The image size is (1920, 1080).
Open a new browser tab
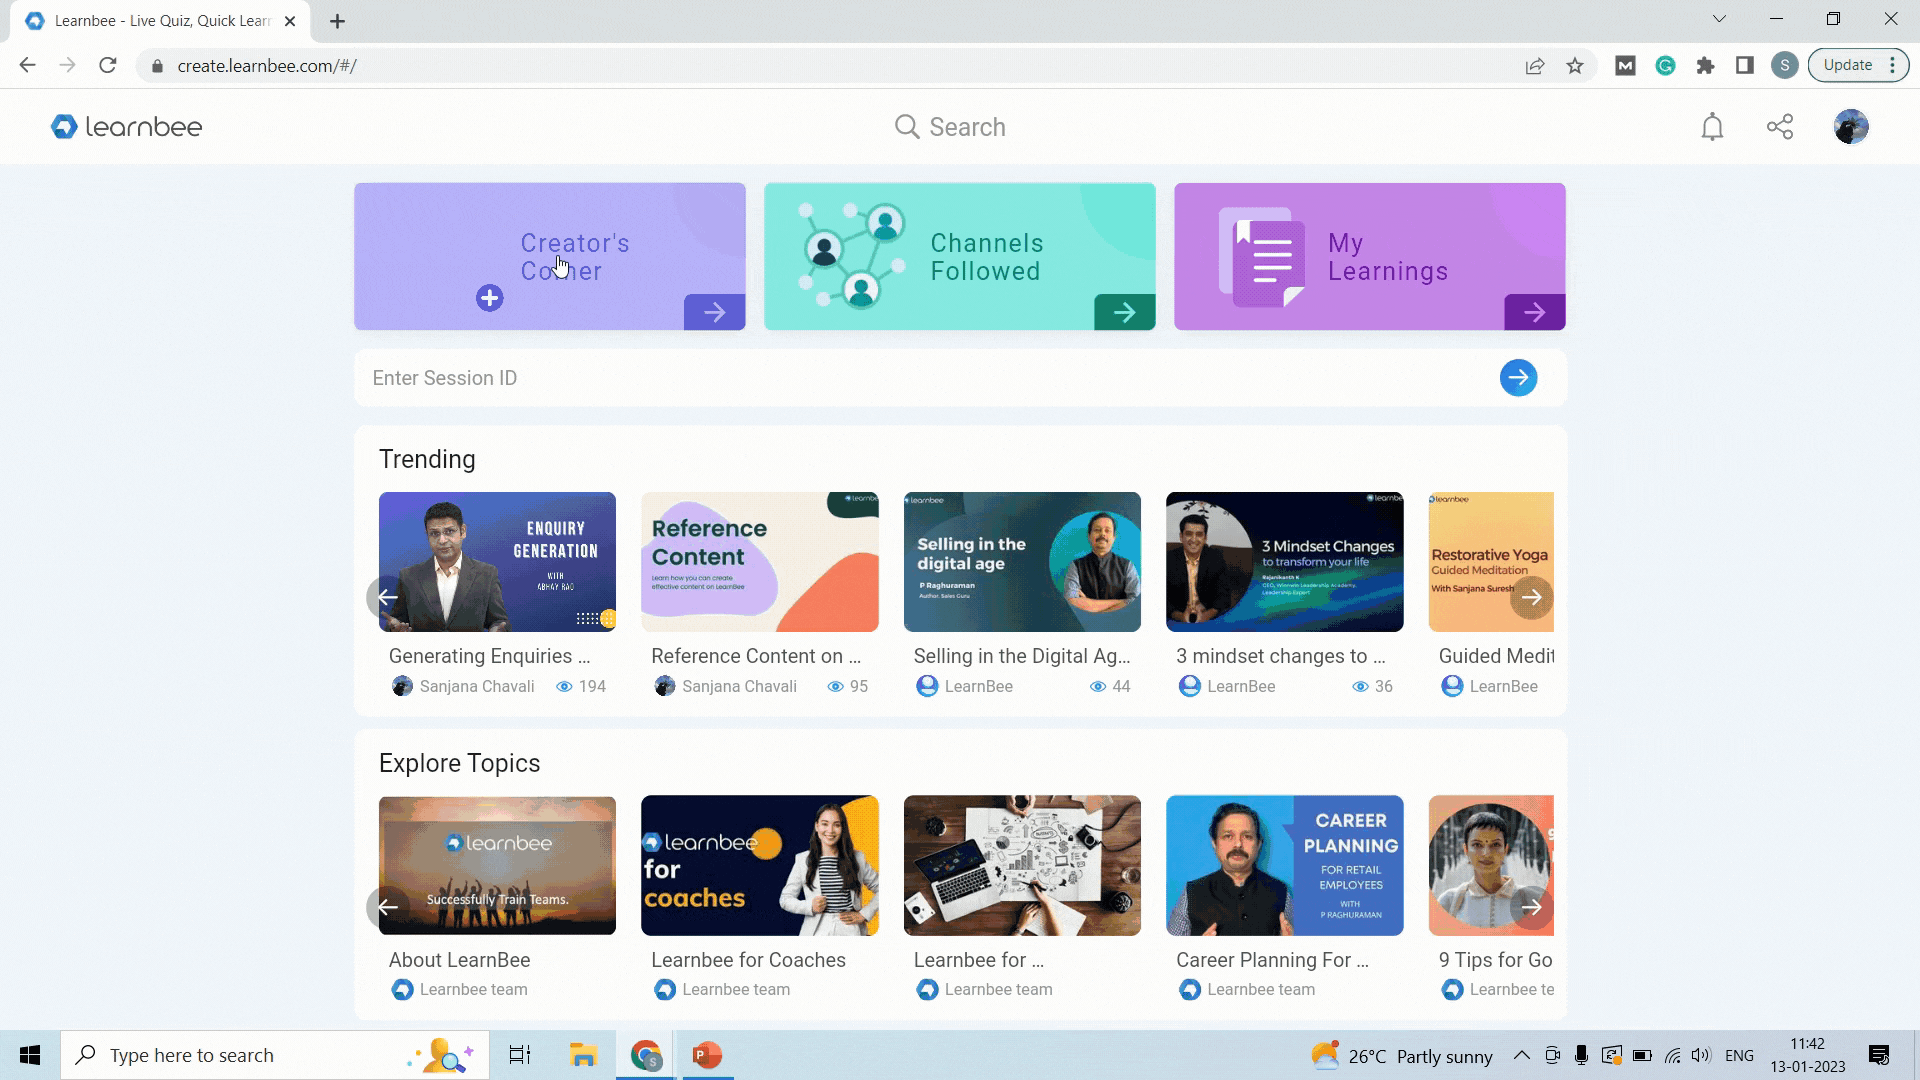tap(337, 21)
